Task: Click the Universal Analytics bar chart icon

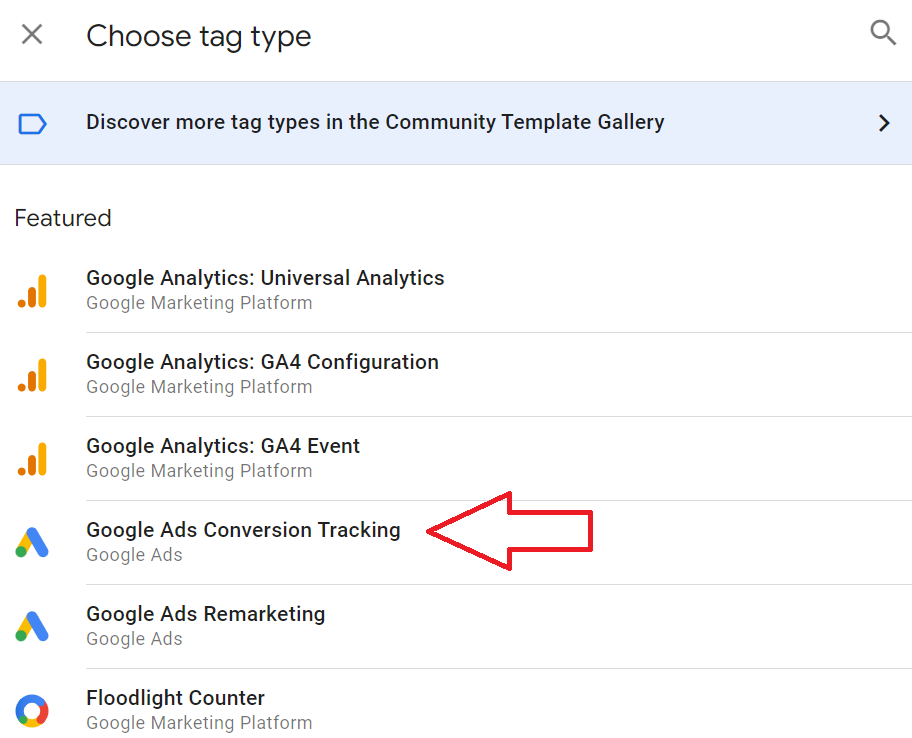Action: pyautogui.click(x=32, y=291)
